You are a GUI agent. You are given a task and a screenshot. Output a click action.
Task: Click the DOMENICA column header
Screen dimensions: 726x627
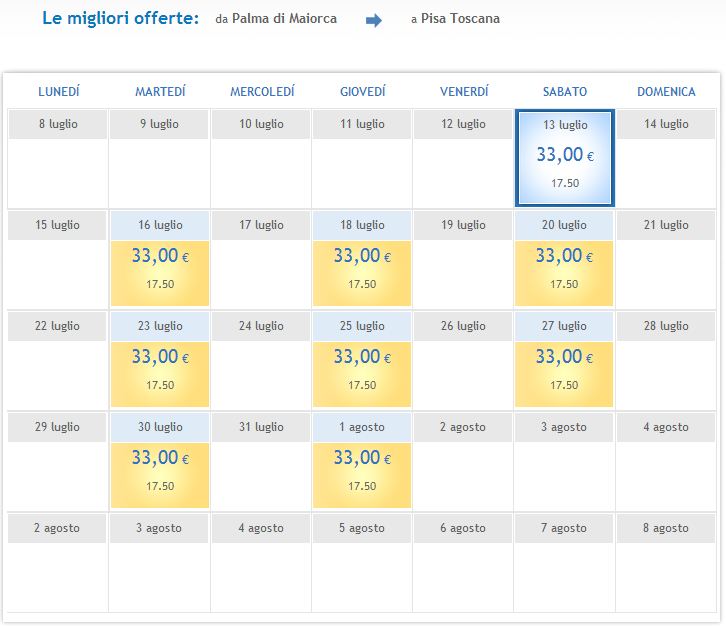tap(666, 92)
